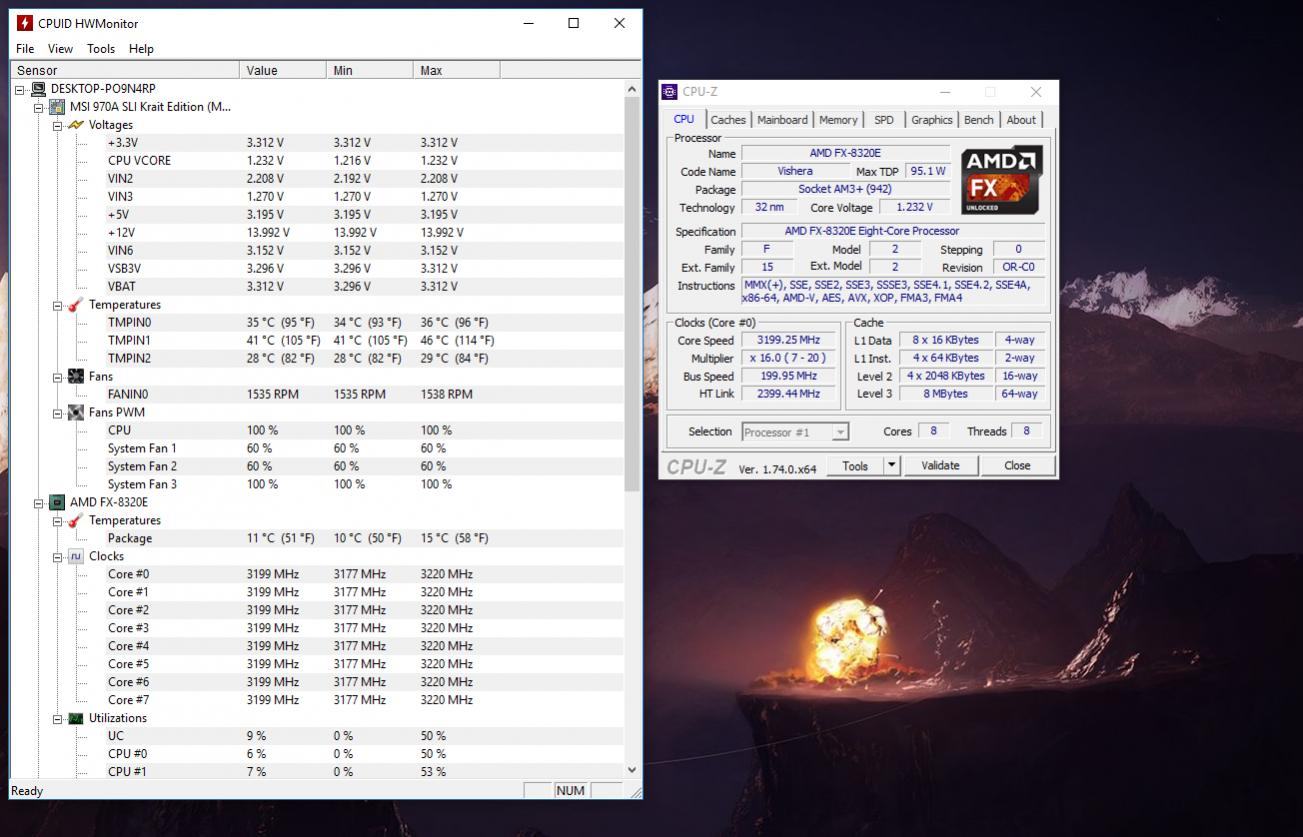Switch to the About tab in CPU-Z
Viewport: 1303px width, 837px height.
(x=1021, y=120)
